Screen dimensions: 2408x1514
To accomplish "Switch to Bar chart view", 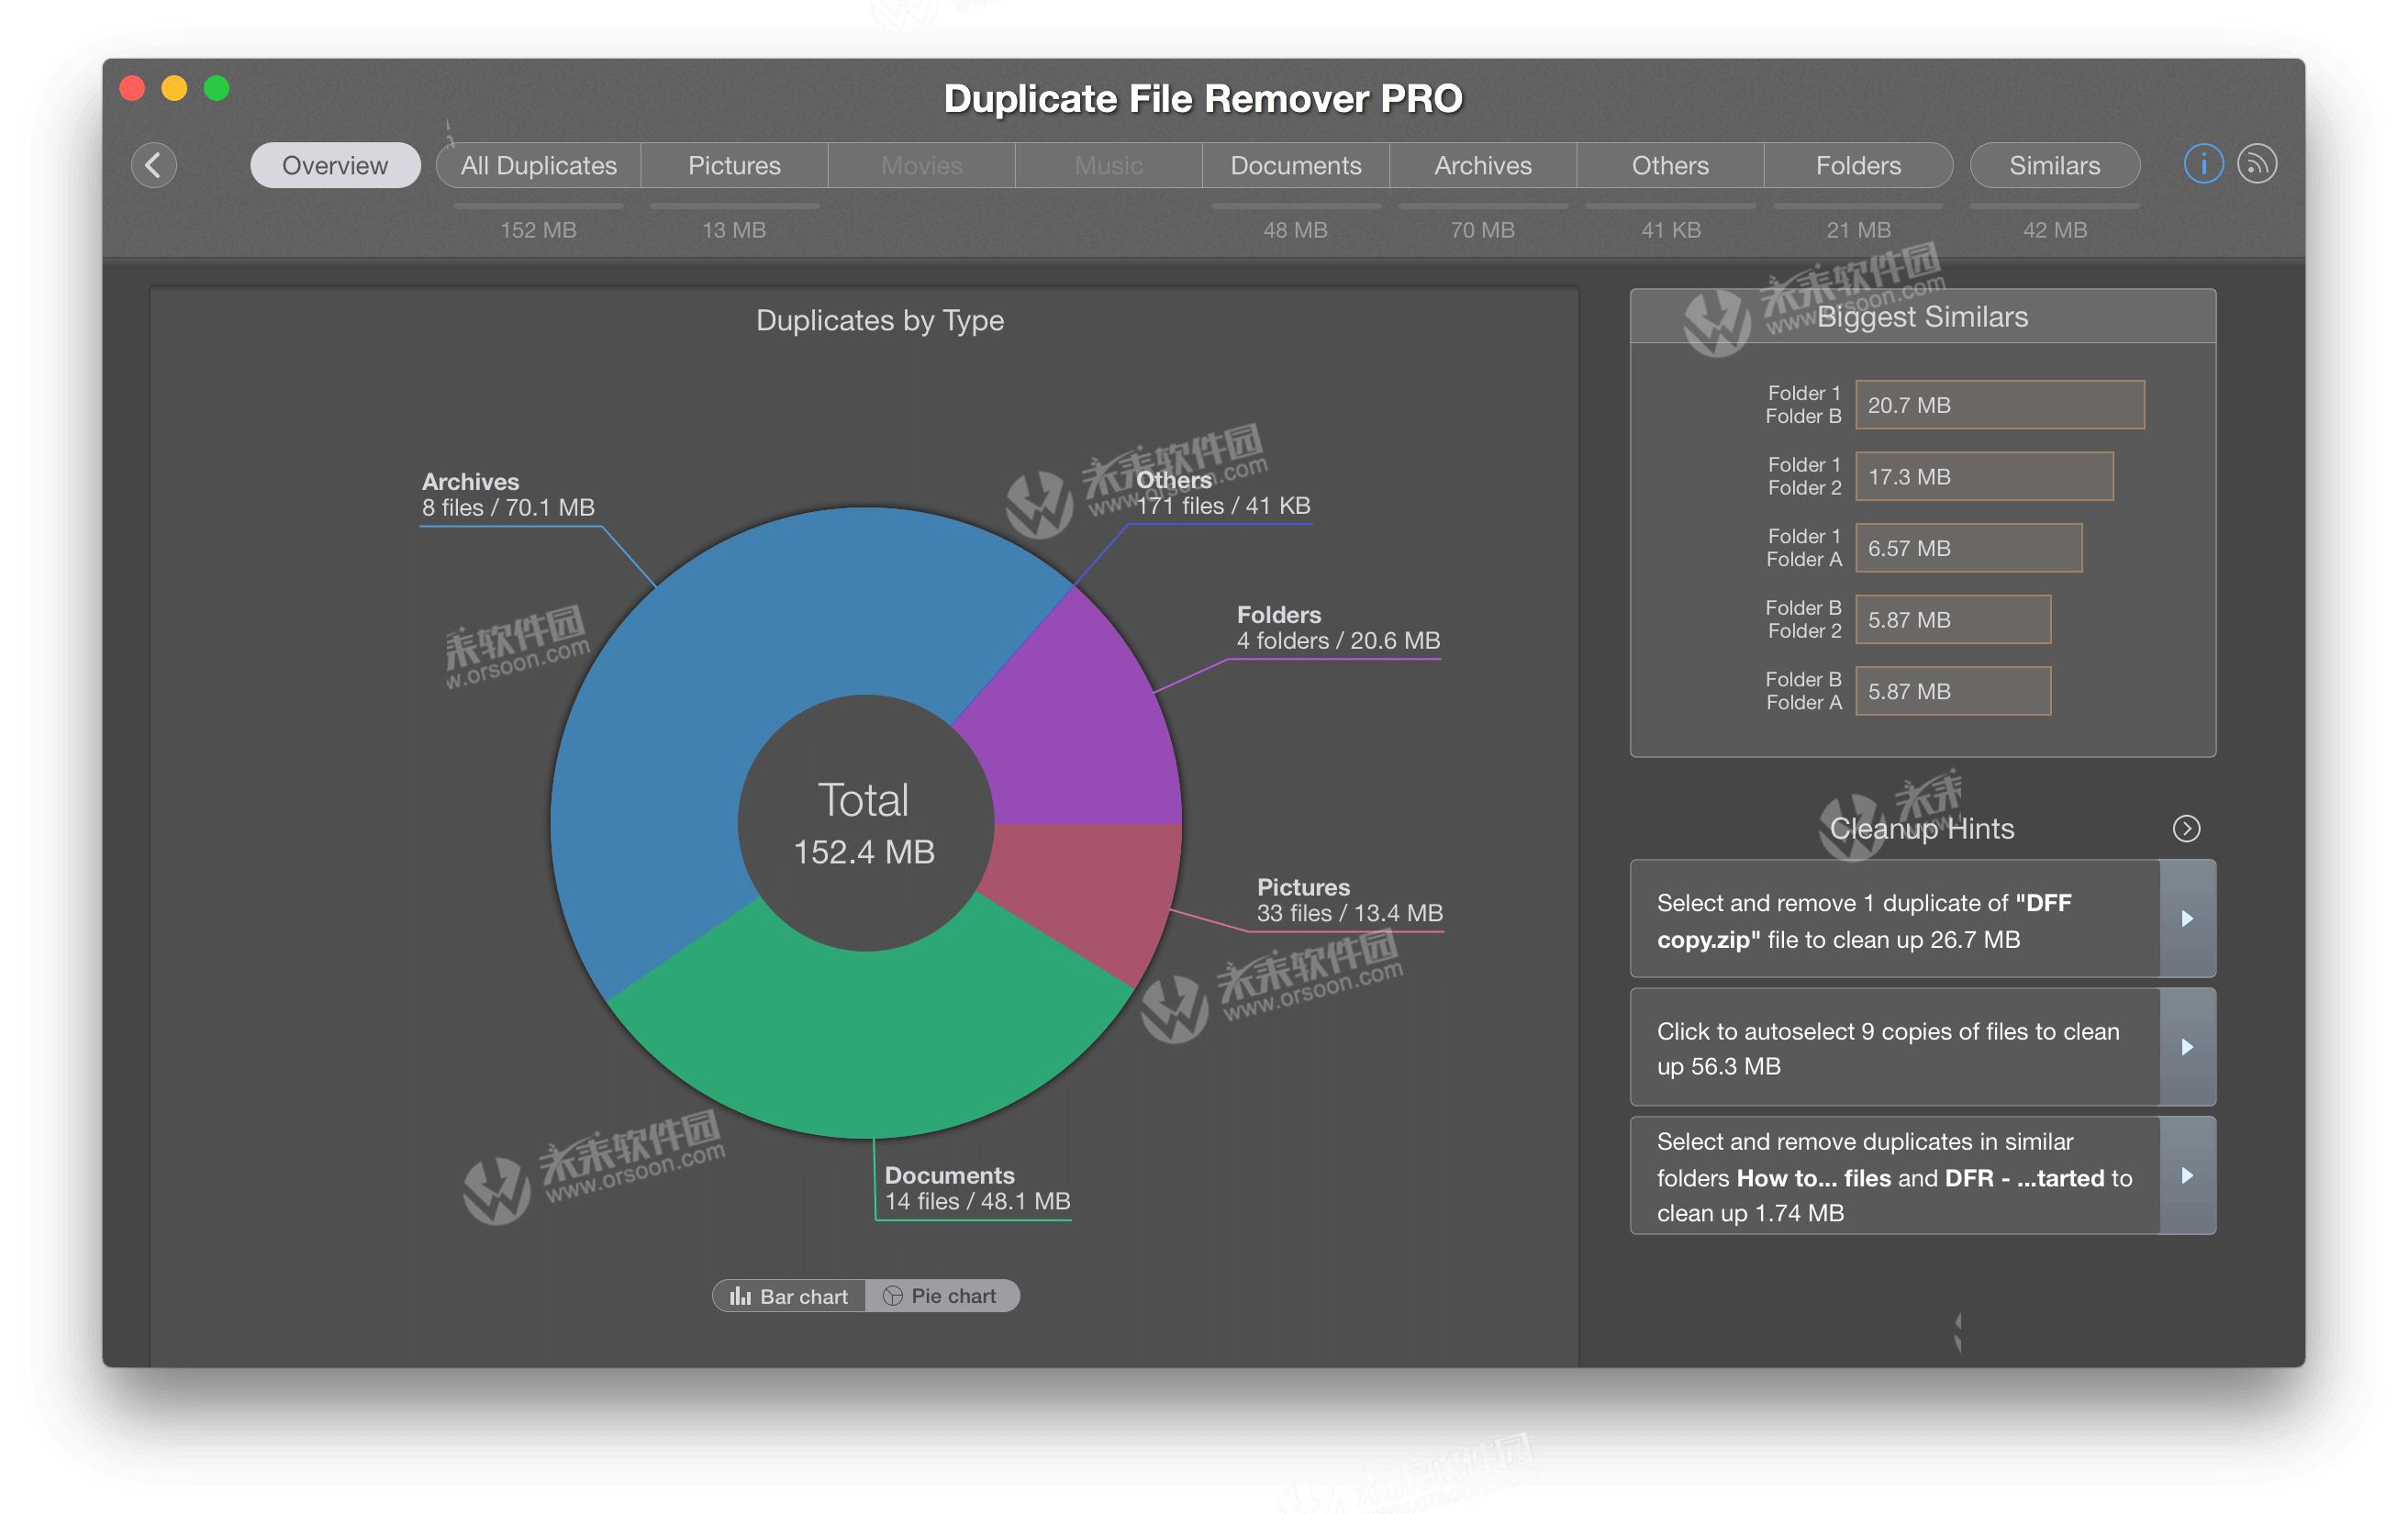I will [x=789, y=1296].
